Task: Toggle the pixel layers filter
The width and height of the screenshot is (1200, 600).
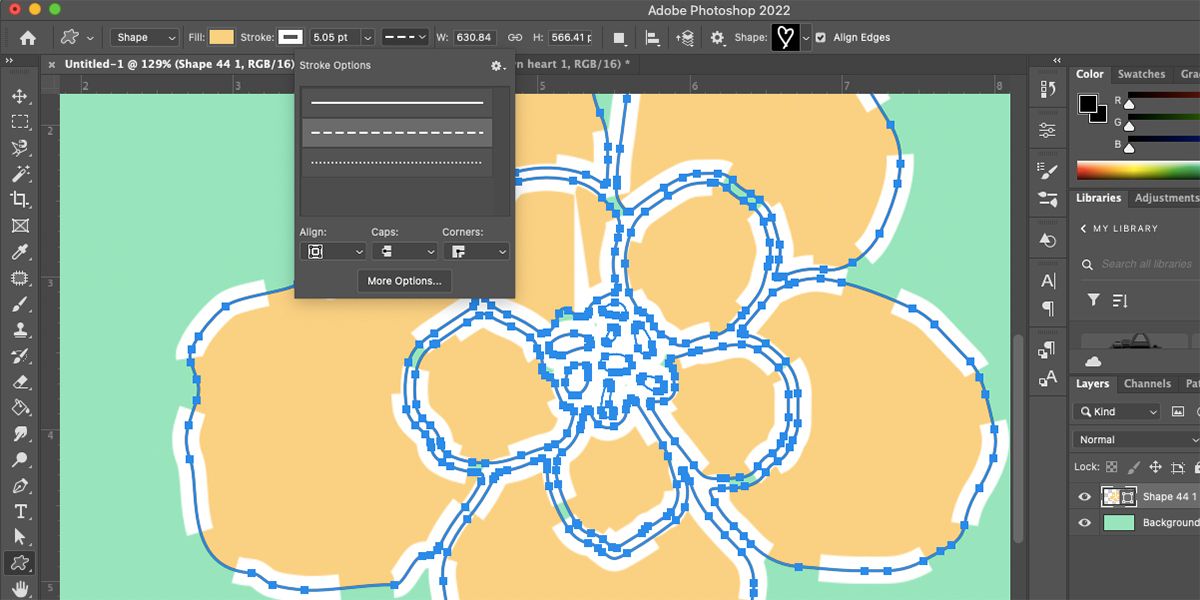Action: coord(1177,411)
